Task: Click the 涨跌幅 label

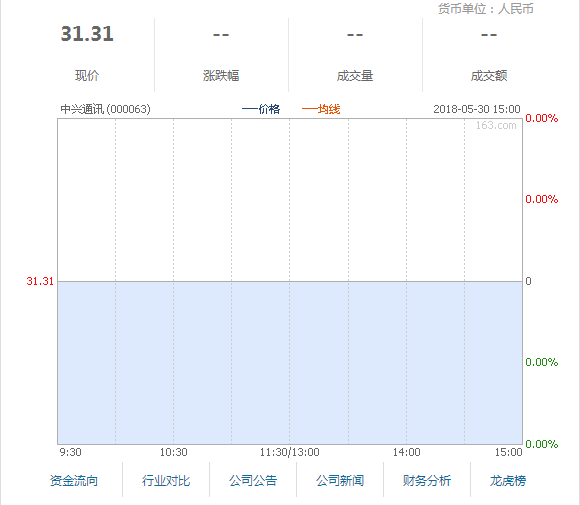Action: click(221, 75)
